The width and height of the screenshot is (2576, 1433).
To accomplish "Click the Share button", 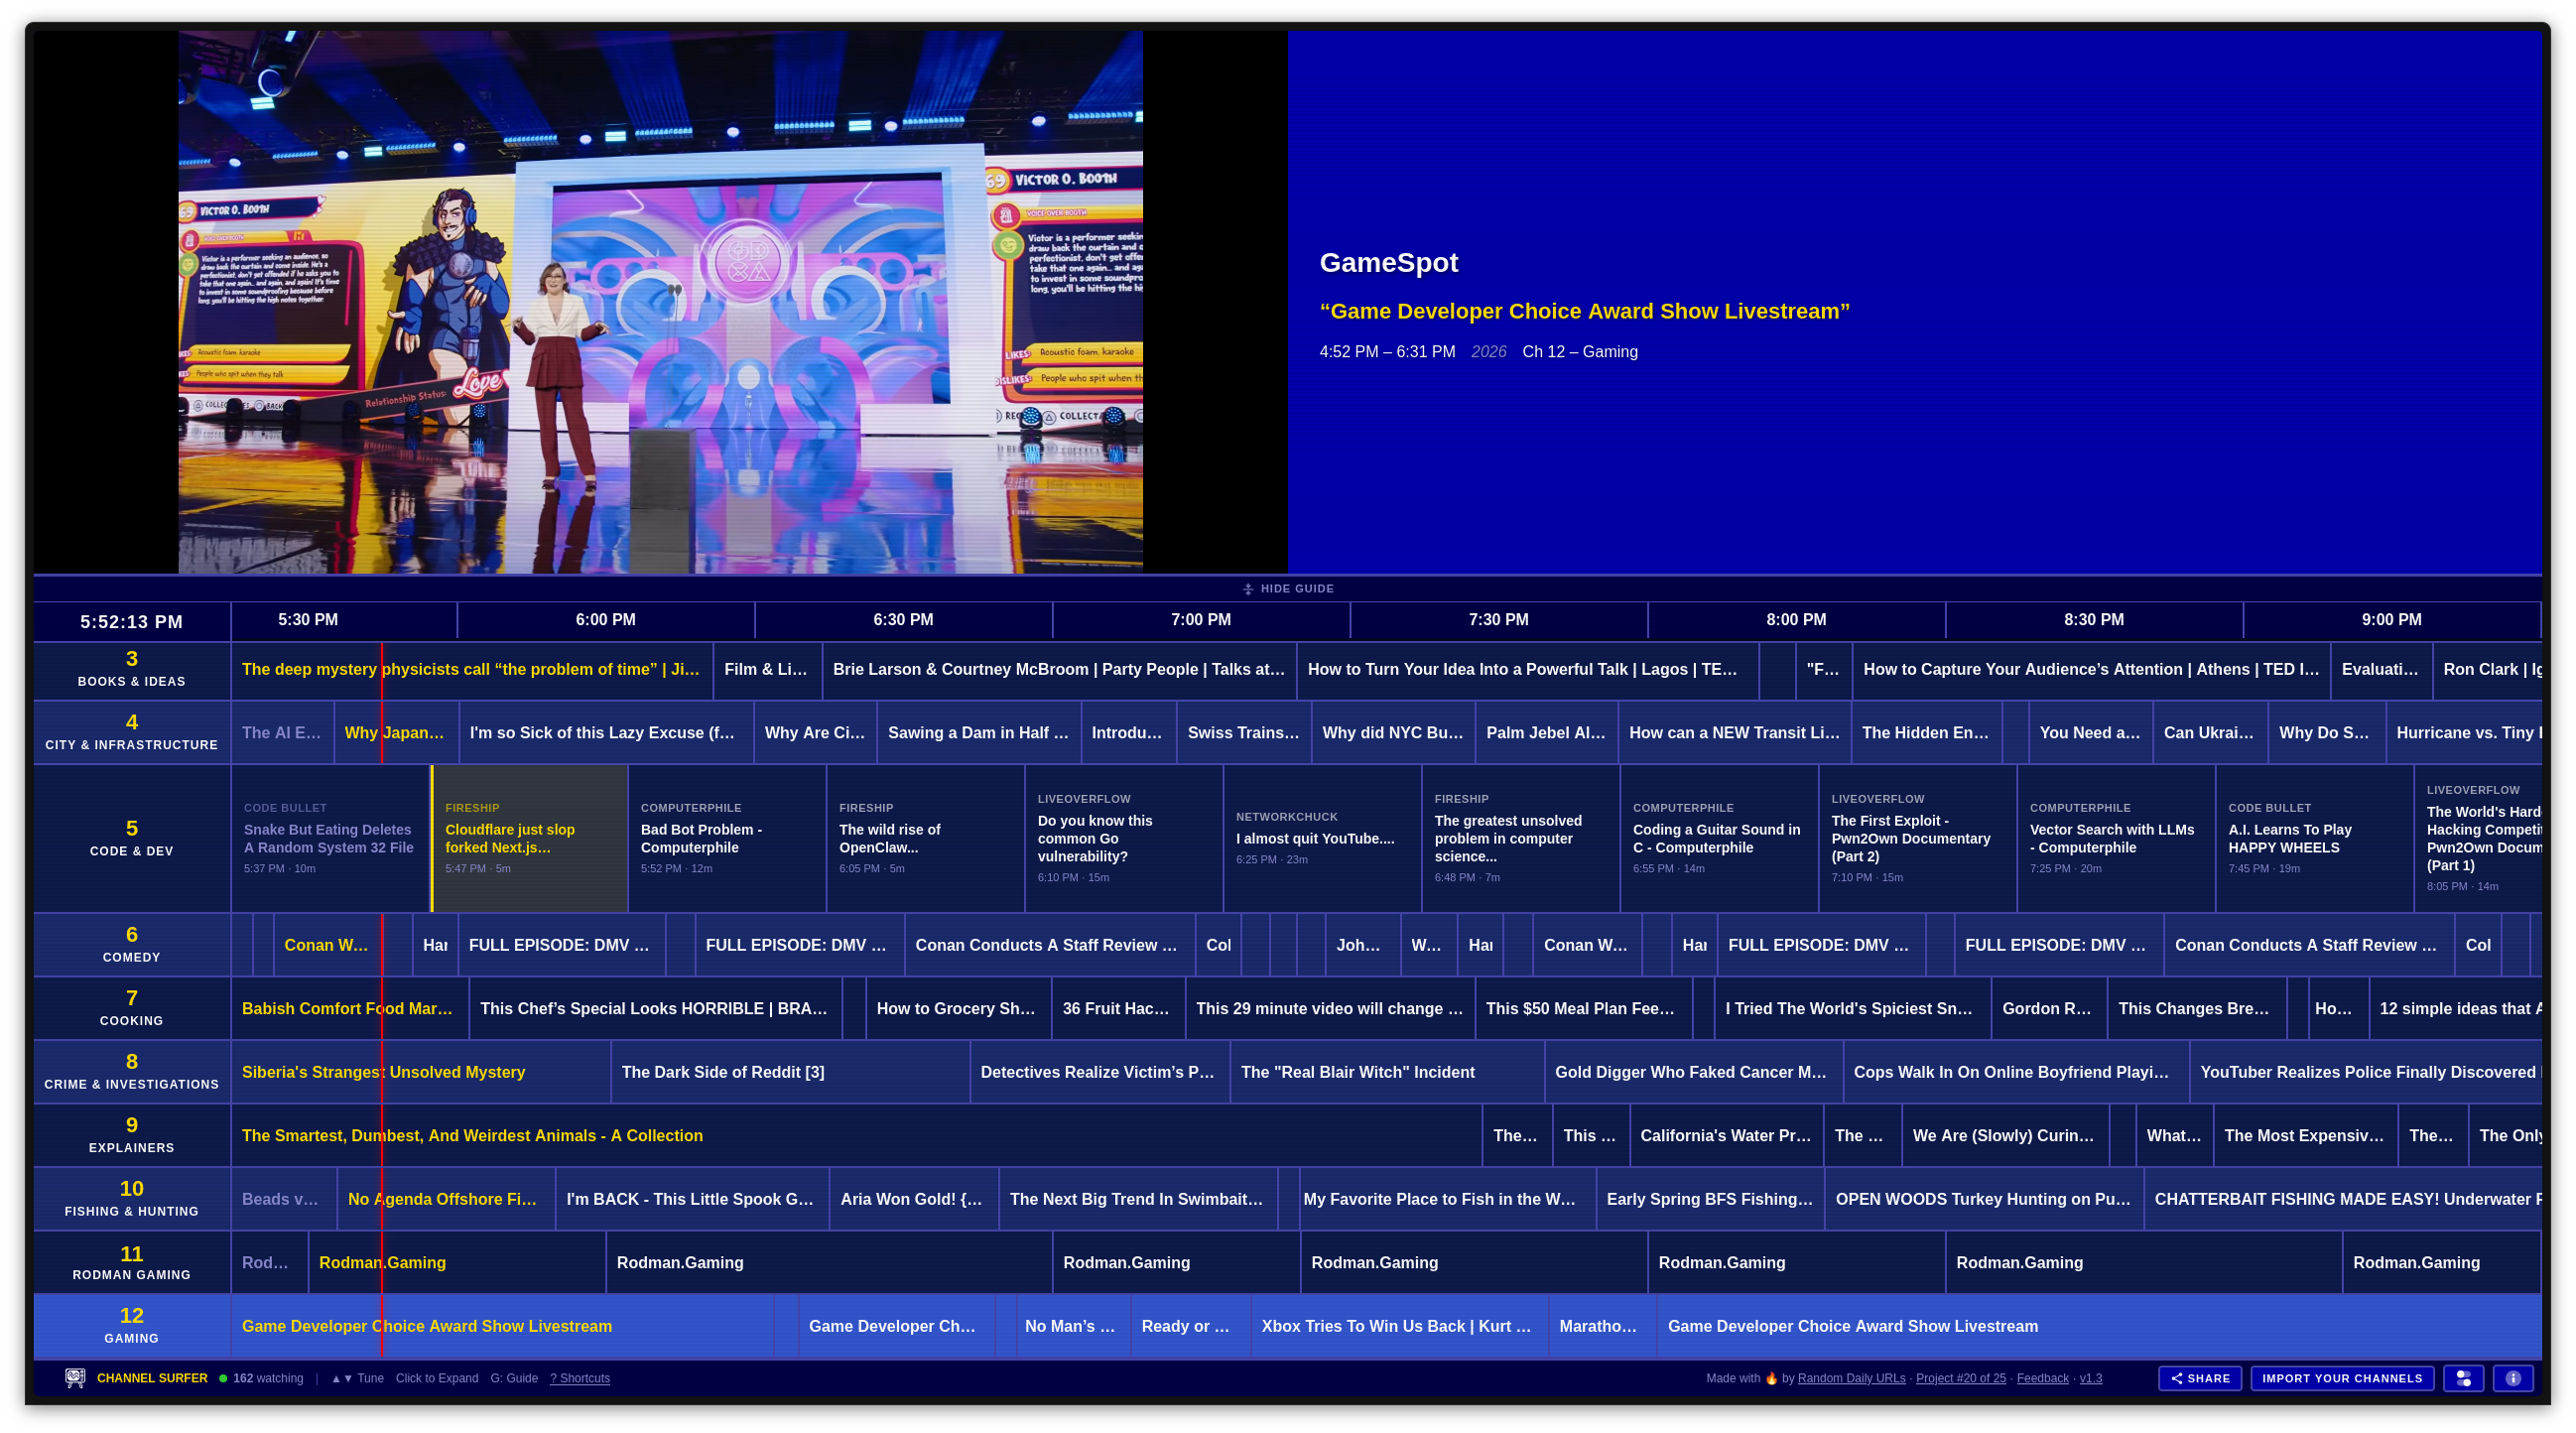I will pos(2199,1378).
